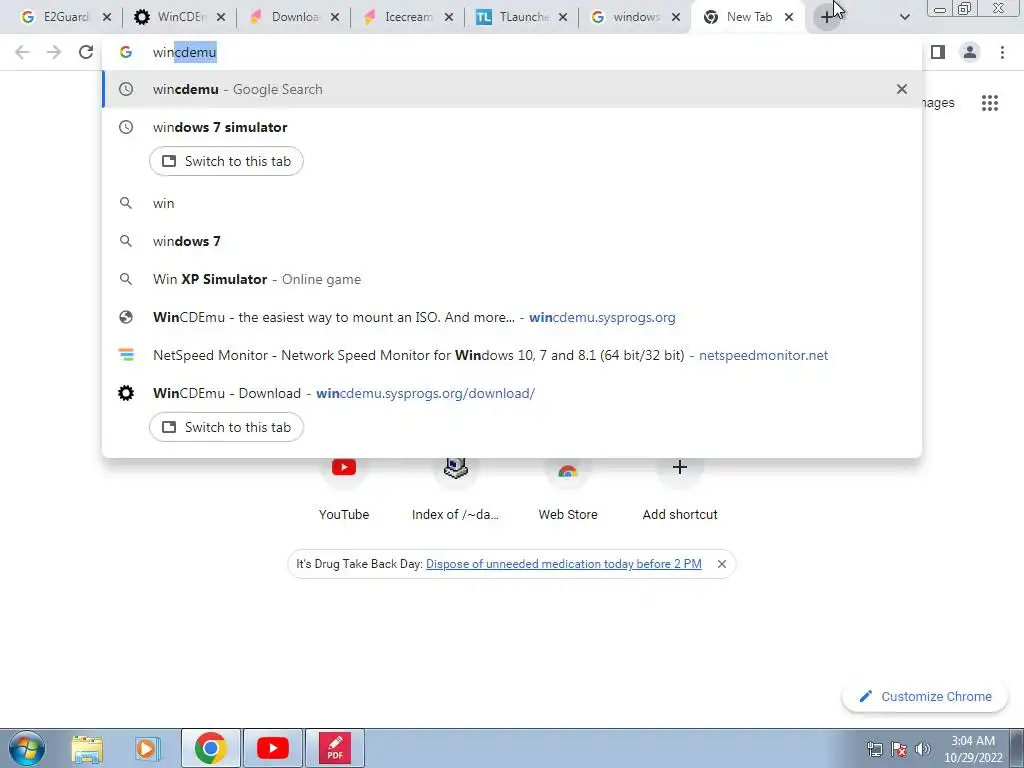1024x768 pixels.
Task: Open the Icecream tab
Action: pos(400,17)
